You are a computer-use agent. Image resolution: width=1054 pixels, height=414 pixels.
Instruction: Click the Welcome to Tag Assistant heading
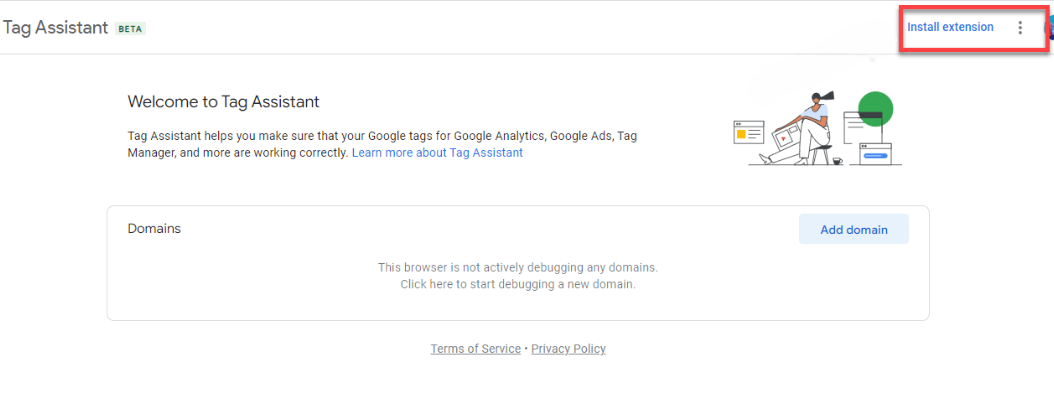[223, 102]
